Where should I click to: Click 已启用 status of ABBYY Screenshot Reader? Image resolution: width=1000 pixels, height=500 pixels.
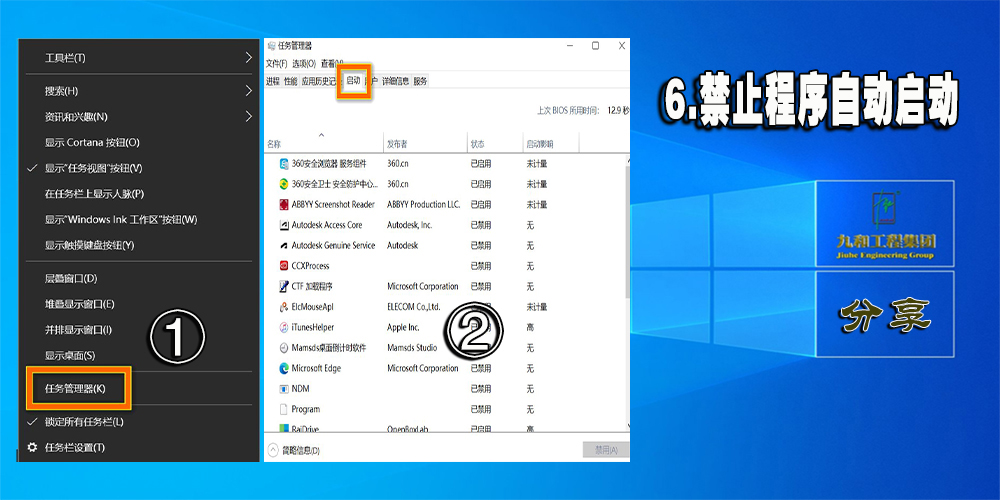coord(481,205)
